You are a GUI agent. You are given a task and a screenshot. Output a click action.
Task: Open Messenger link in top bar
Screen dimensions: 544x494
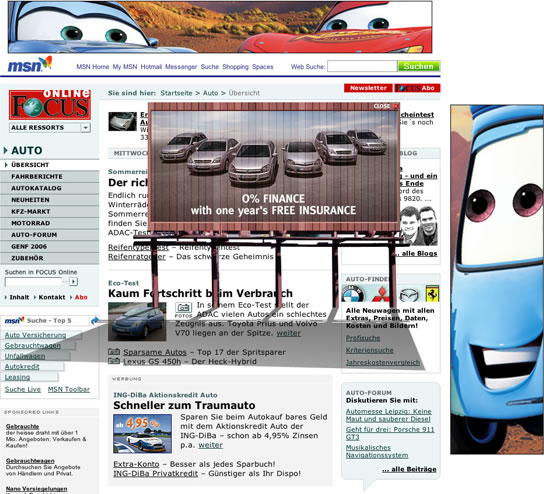click(181, 67)
